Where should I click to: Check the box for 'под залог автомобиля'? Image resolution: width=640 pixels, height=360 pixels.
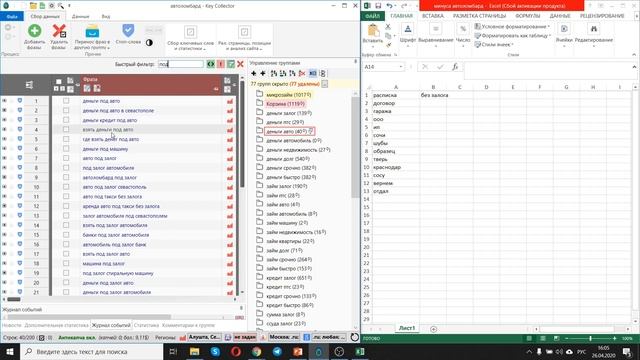(x=66, y=168)
